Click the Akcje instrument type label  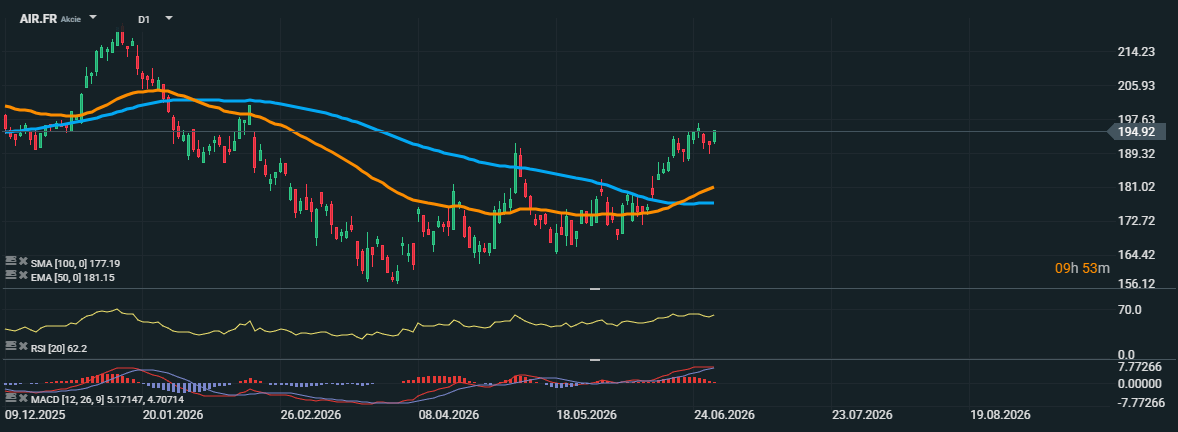(x=71, y=18)
